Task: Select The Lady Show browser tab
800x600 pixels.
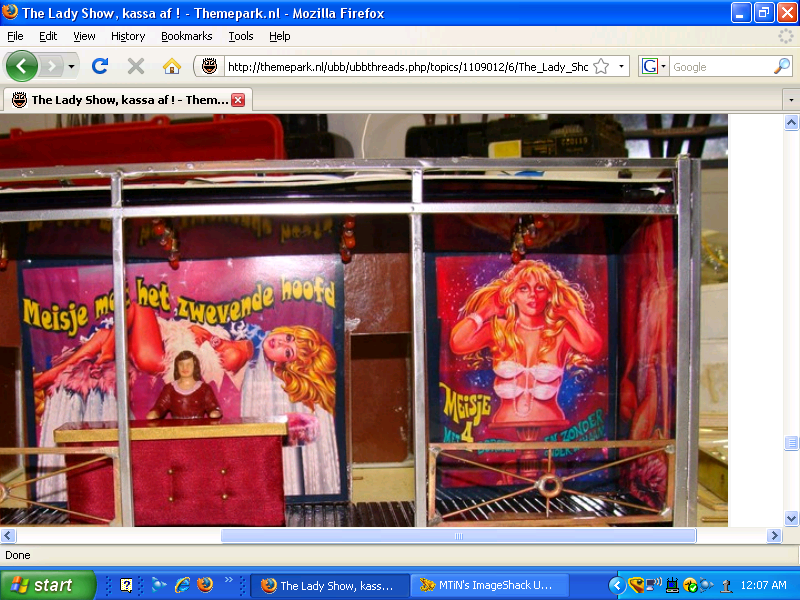Action: [127, 99]
